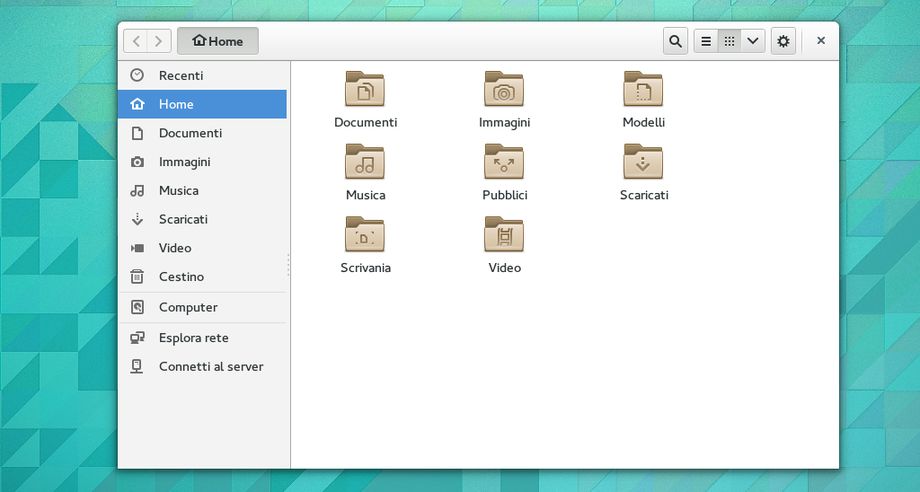Select Cestino in the sidebar
This screenshot has width=920, height=492.
181,276
